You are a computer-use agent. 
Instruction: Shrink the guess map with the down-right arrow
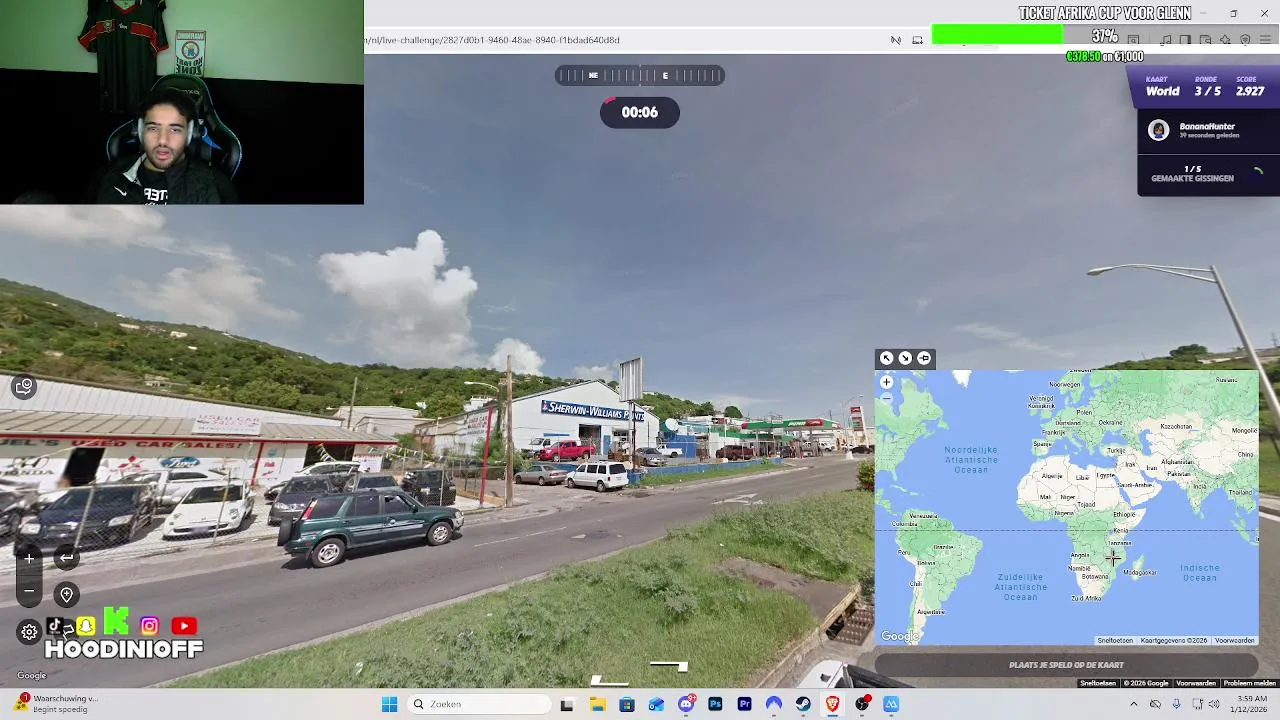[x=905, y=358]
